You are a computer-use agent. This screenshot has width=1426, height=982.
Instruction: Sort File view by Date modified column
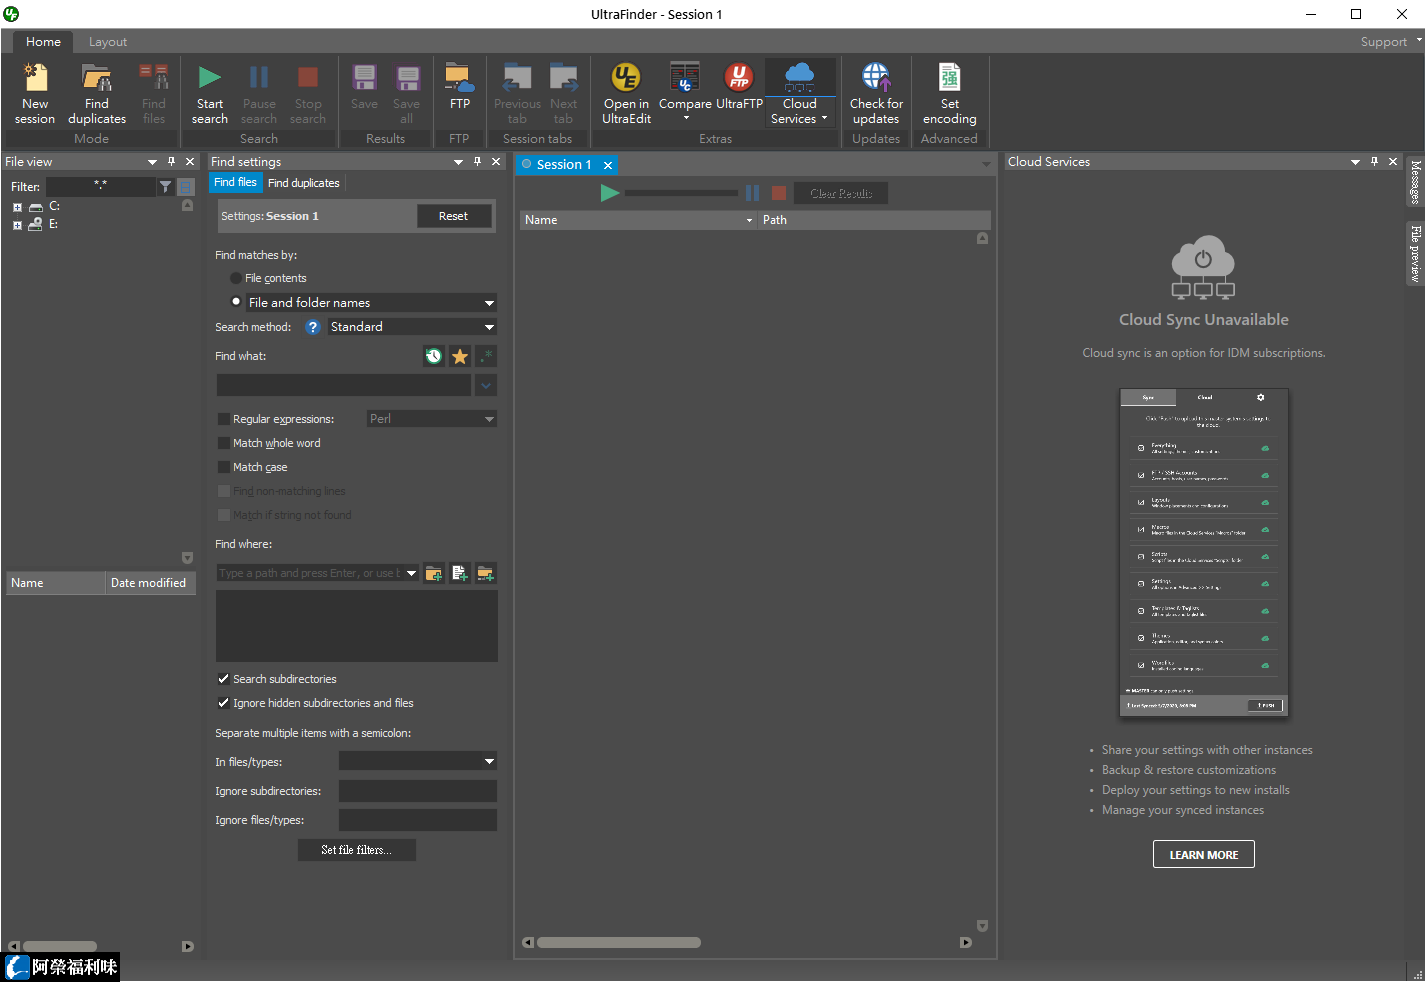150,583
